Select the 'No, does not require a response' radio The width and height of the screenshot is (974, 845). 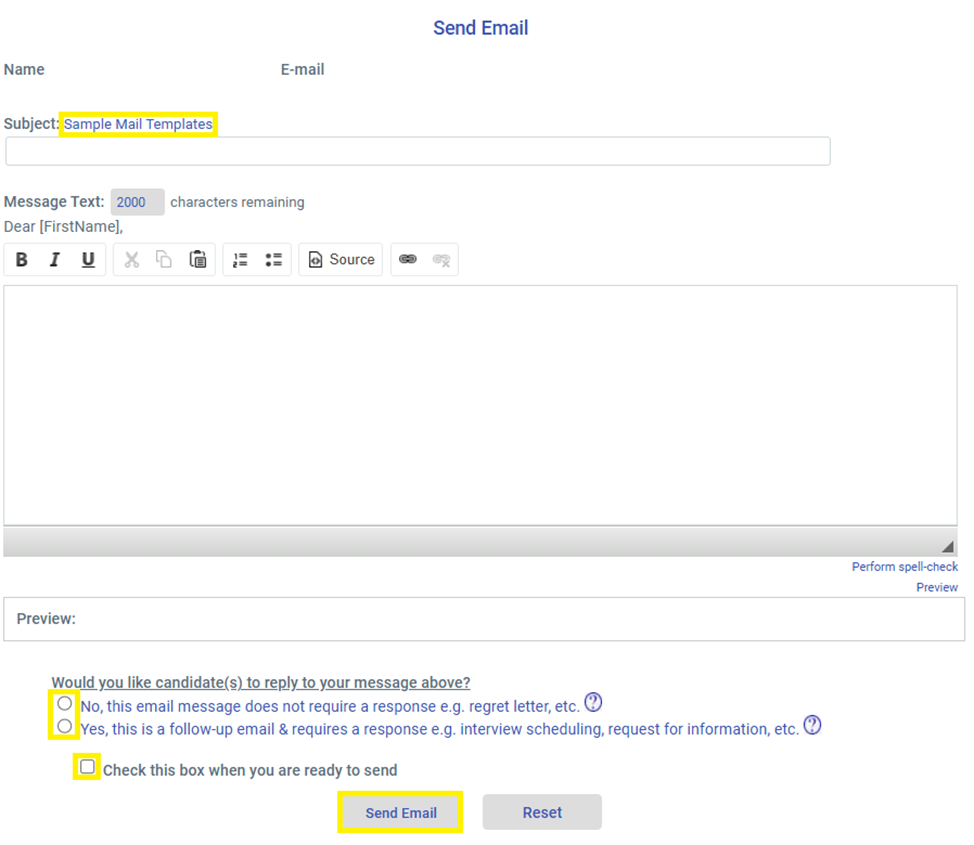point(65,703)
